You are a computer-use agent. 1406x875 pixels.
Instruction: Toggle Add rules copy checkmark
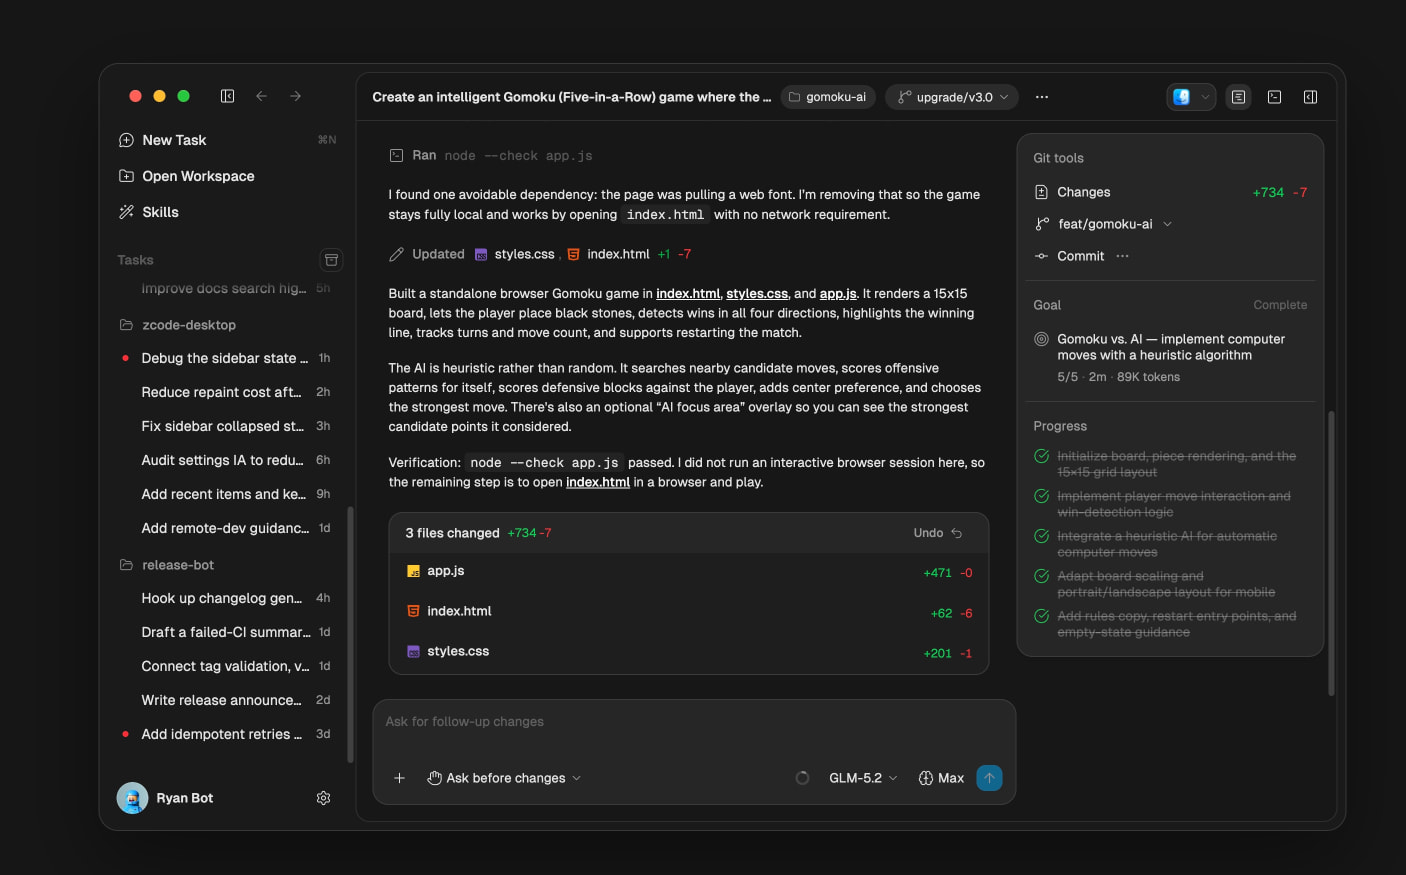tap(1041, 616)
